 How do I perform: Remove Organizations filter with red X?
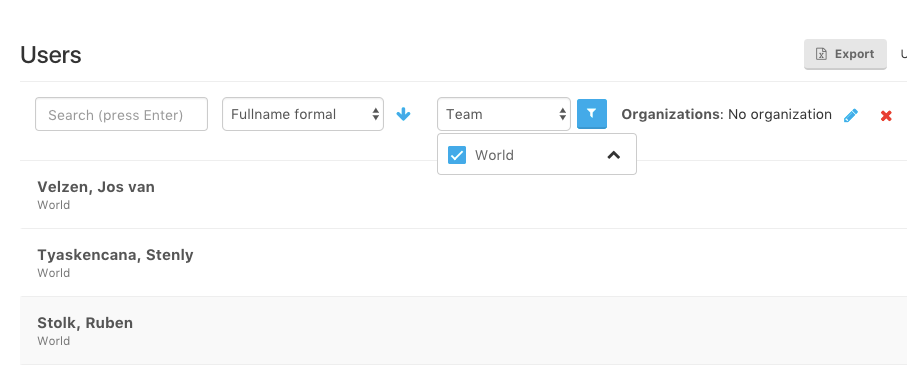[886, 116]
